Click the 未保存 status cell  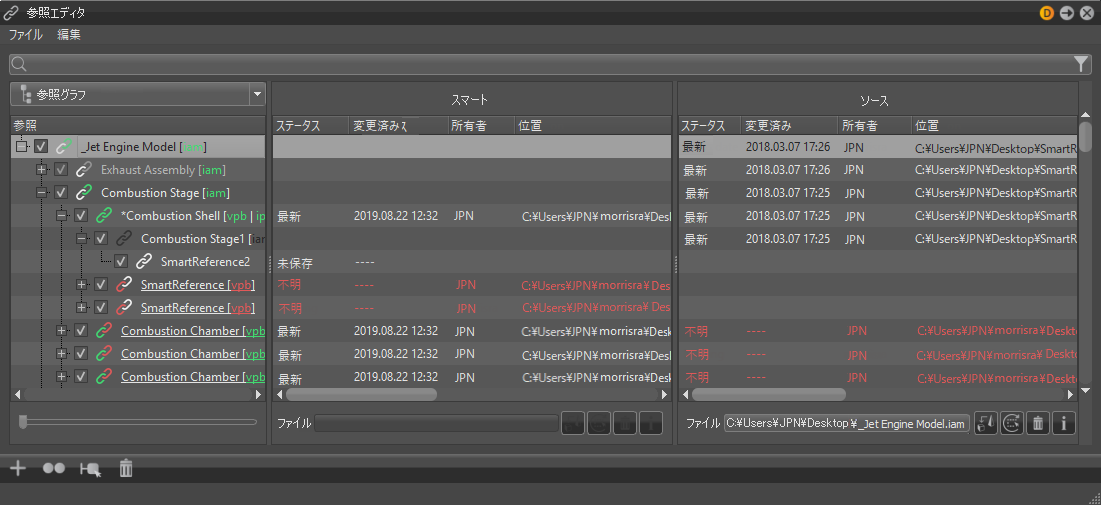point(295,263)
